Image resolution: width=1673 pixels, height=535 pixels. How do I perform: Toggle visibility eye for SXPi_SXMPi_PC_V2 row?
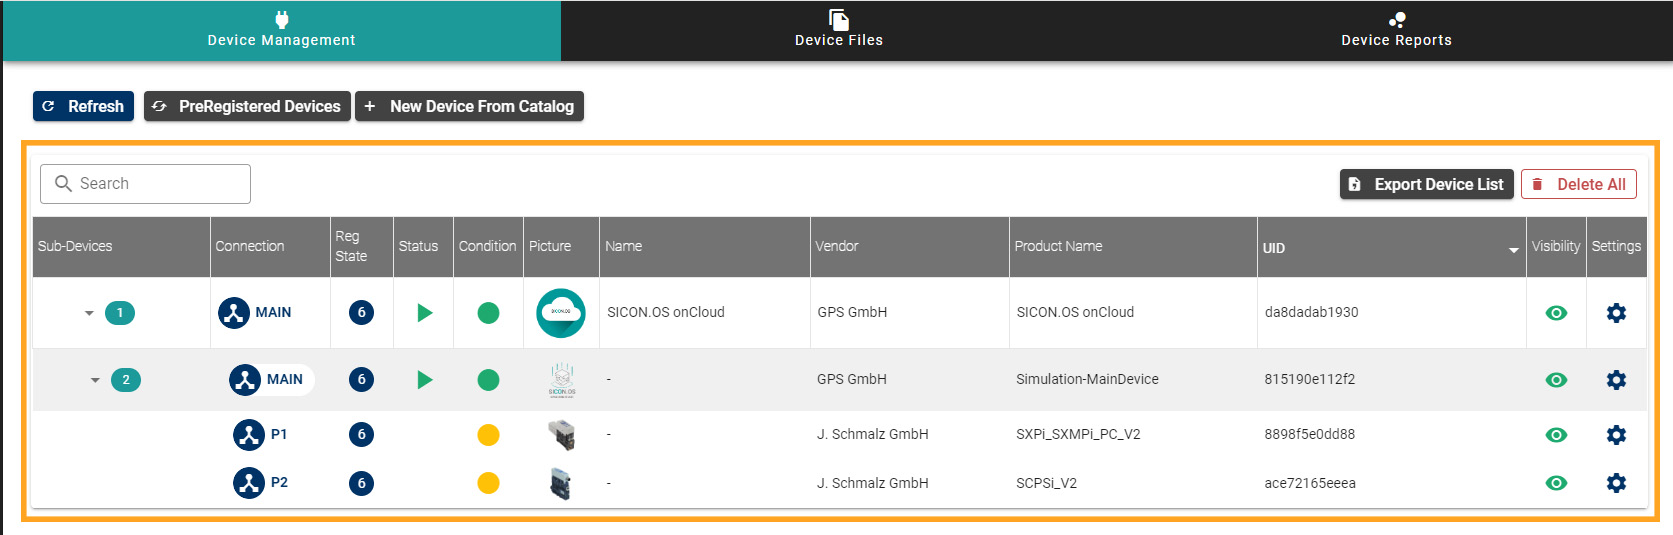[x=1556, y=435]
